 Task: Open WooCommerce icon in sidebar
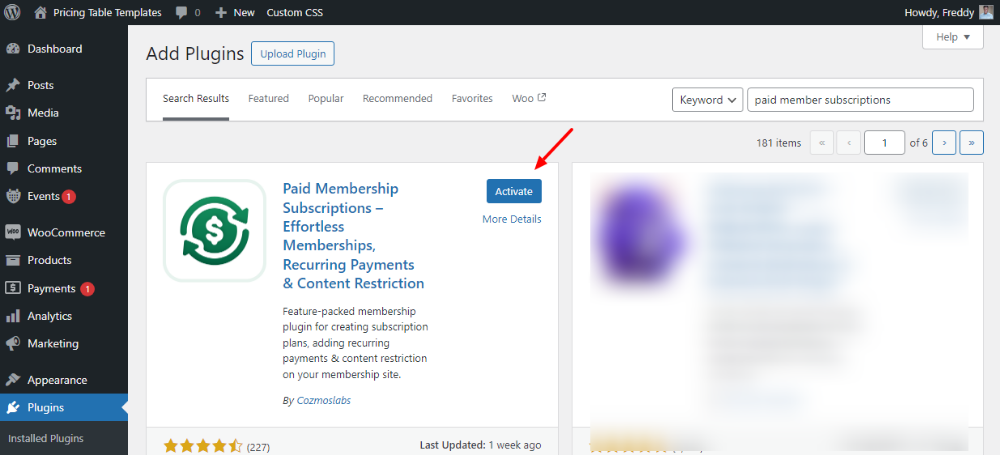[13, 232]
